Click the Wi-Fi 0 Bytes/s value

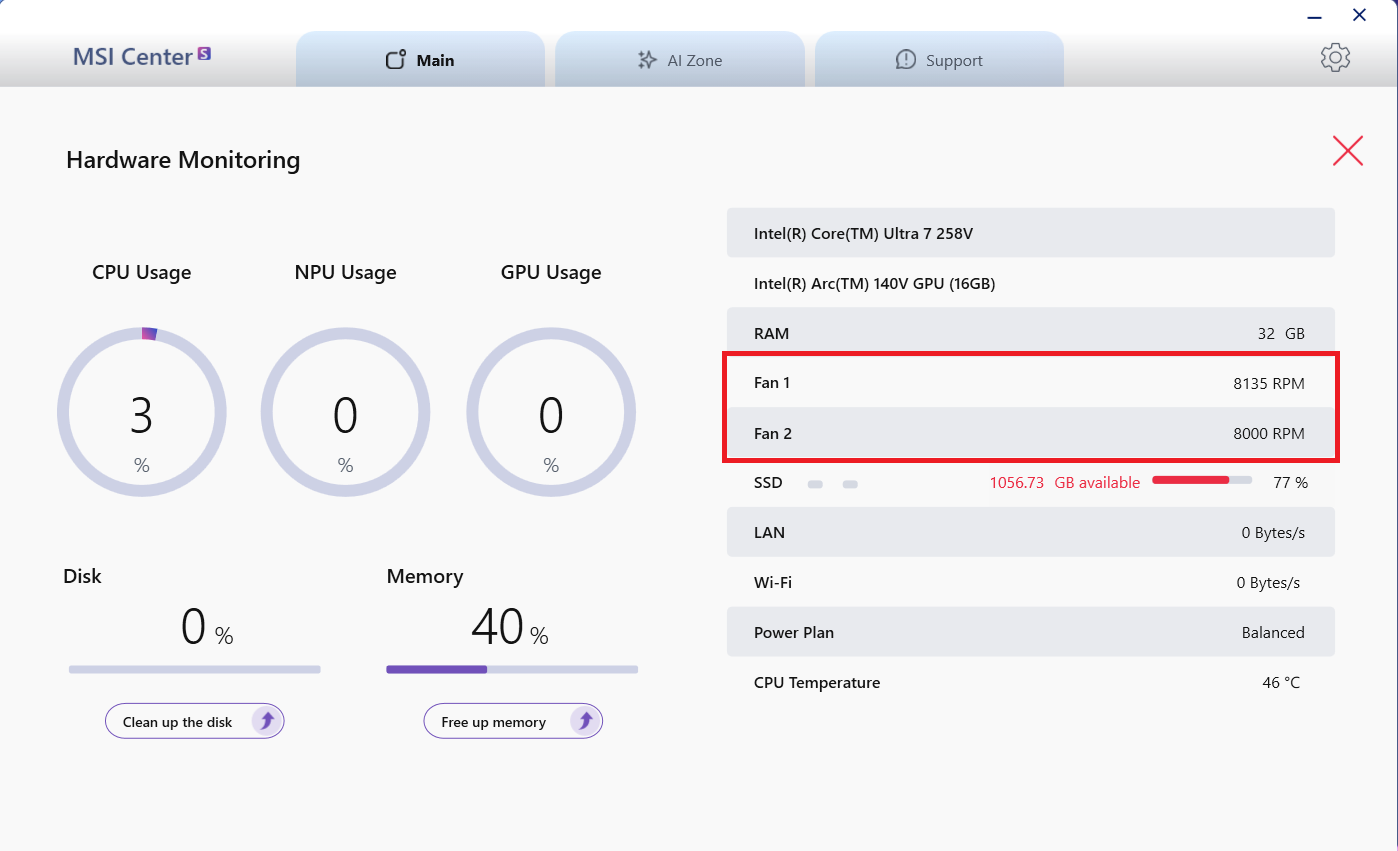click(1268, 582)
